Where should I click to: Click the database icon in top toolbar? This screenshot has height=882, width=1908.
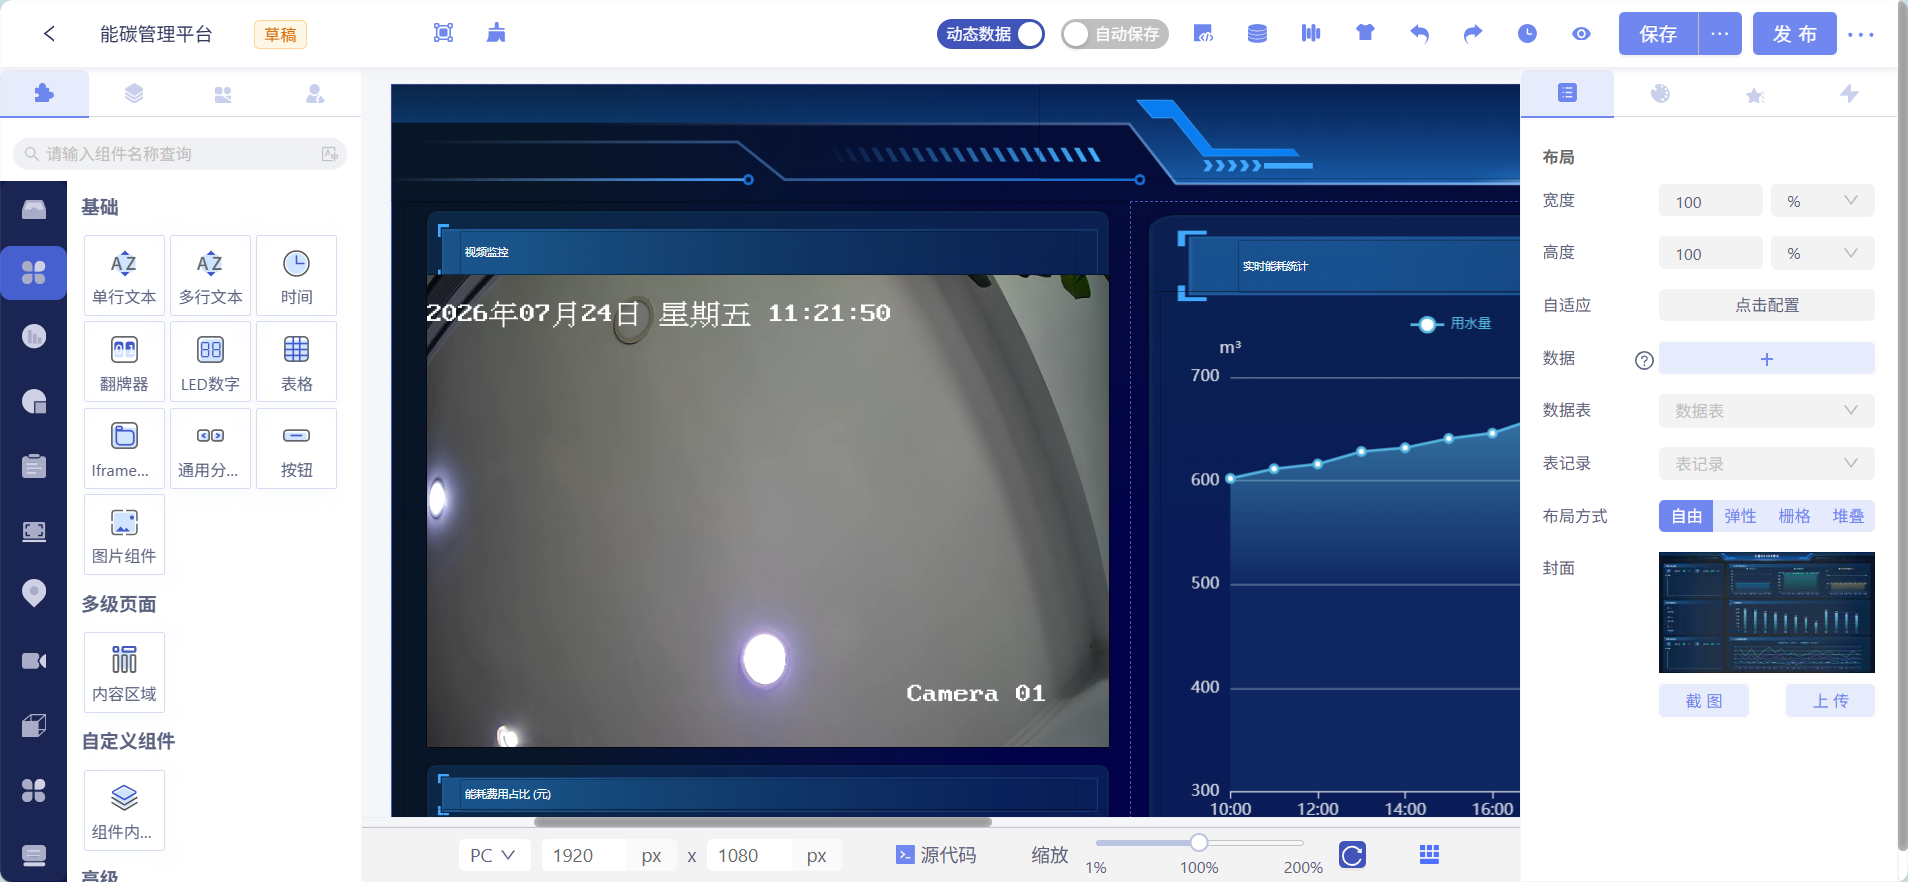point(1257,34)
